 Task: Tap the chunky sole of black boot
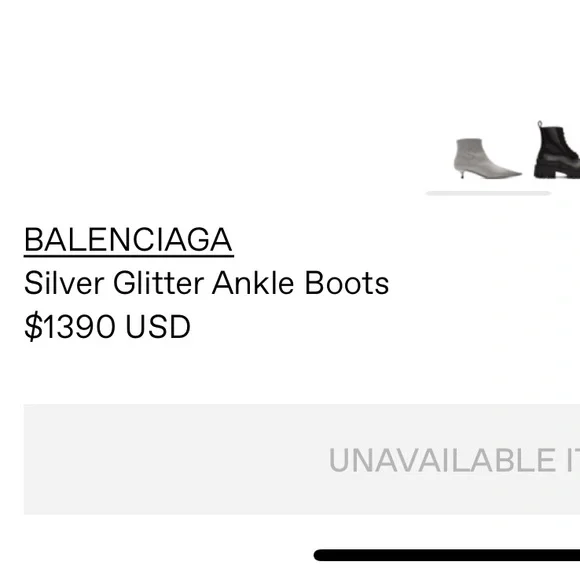tap(557, 173)
